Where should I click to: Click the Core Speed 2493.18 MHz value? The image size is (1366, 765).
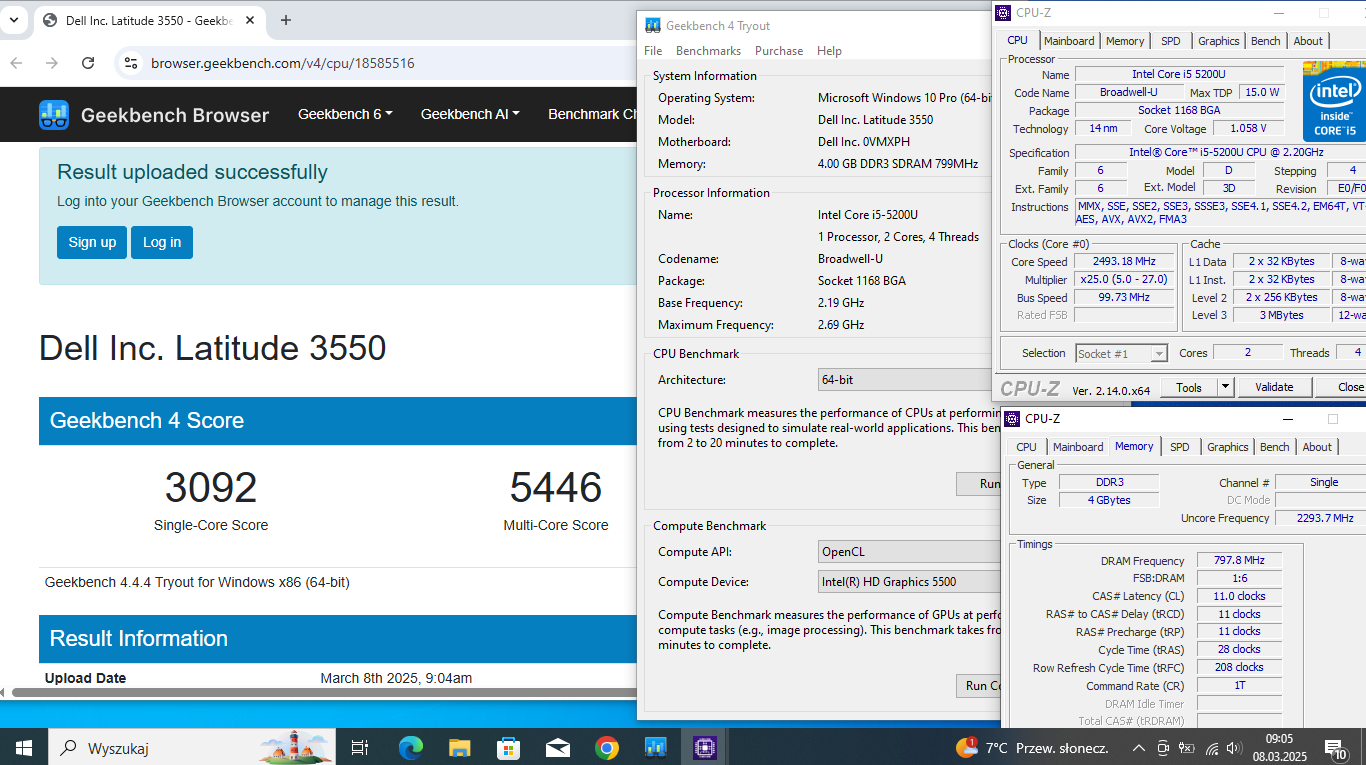click(x=1124, y=262)
